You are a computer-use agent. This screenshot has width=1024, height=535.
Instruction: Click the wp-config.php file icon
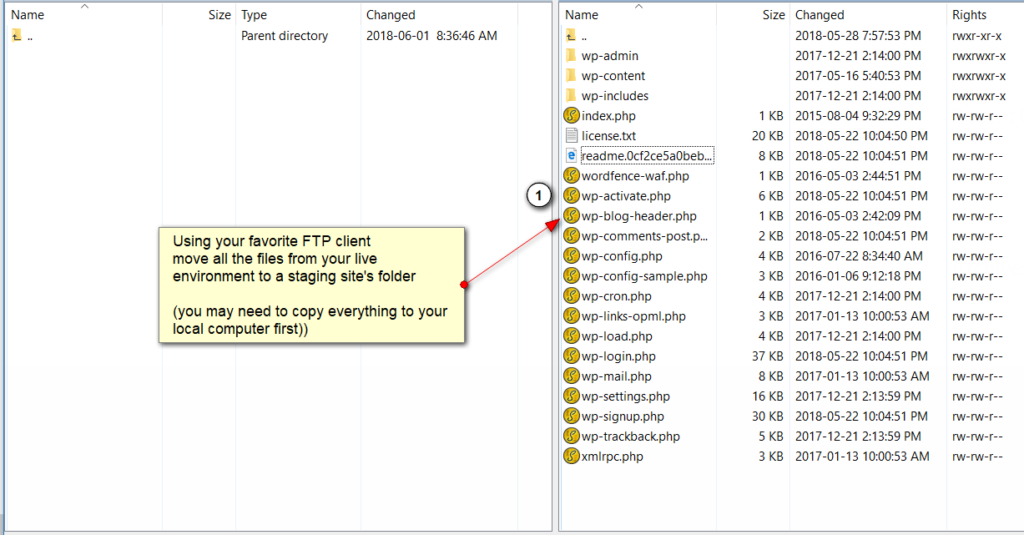tap(571, 256)
